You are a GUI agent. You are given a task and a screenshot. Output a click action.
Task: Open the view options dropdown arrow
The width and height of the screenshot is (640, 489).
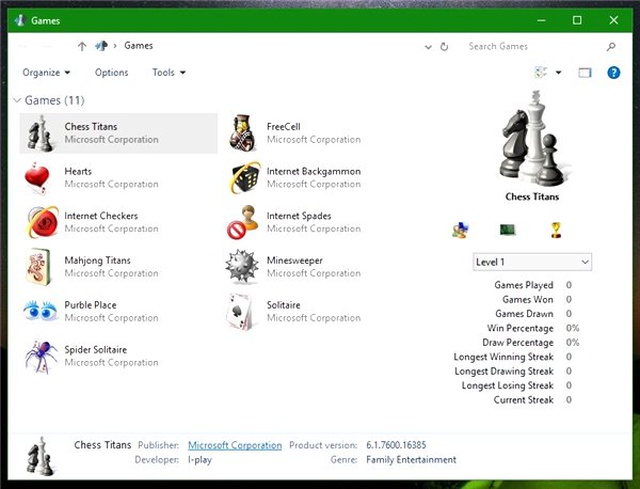(558, 73)
